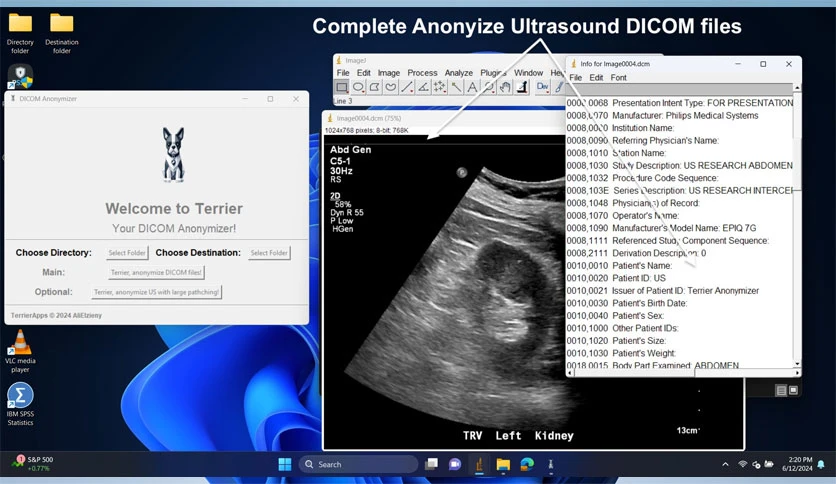Viewport: 836px width, 484px height.
Task: Open the notification bell in system tray
Action: [821, 464]
